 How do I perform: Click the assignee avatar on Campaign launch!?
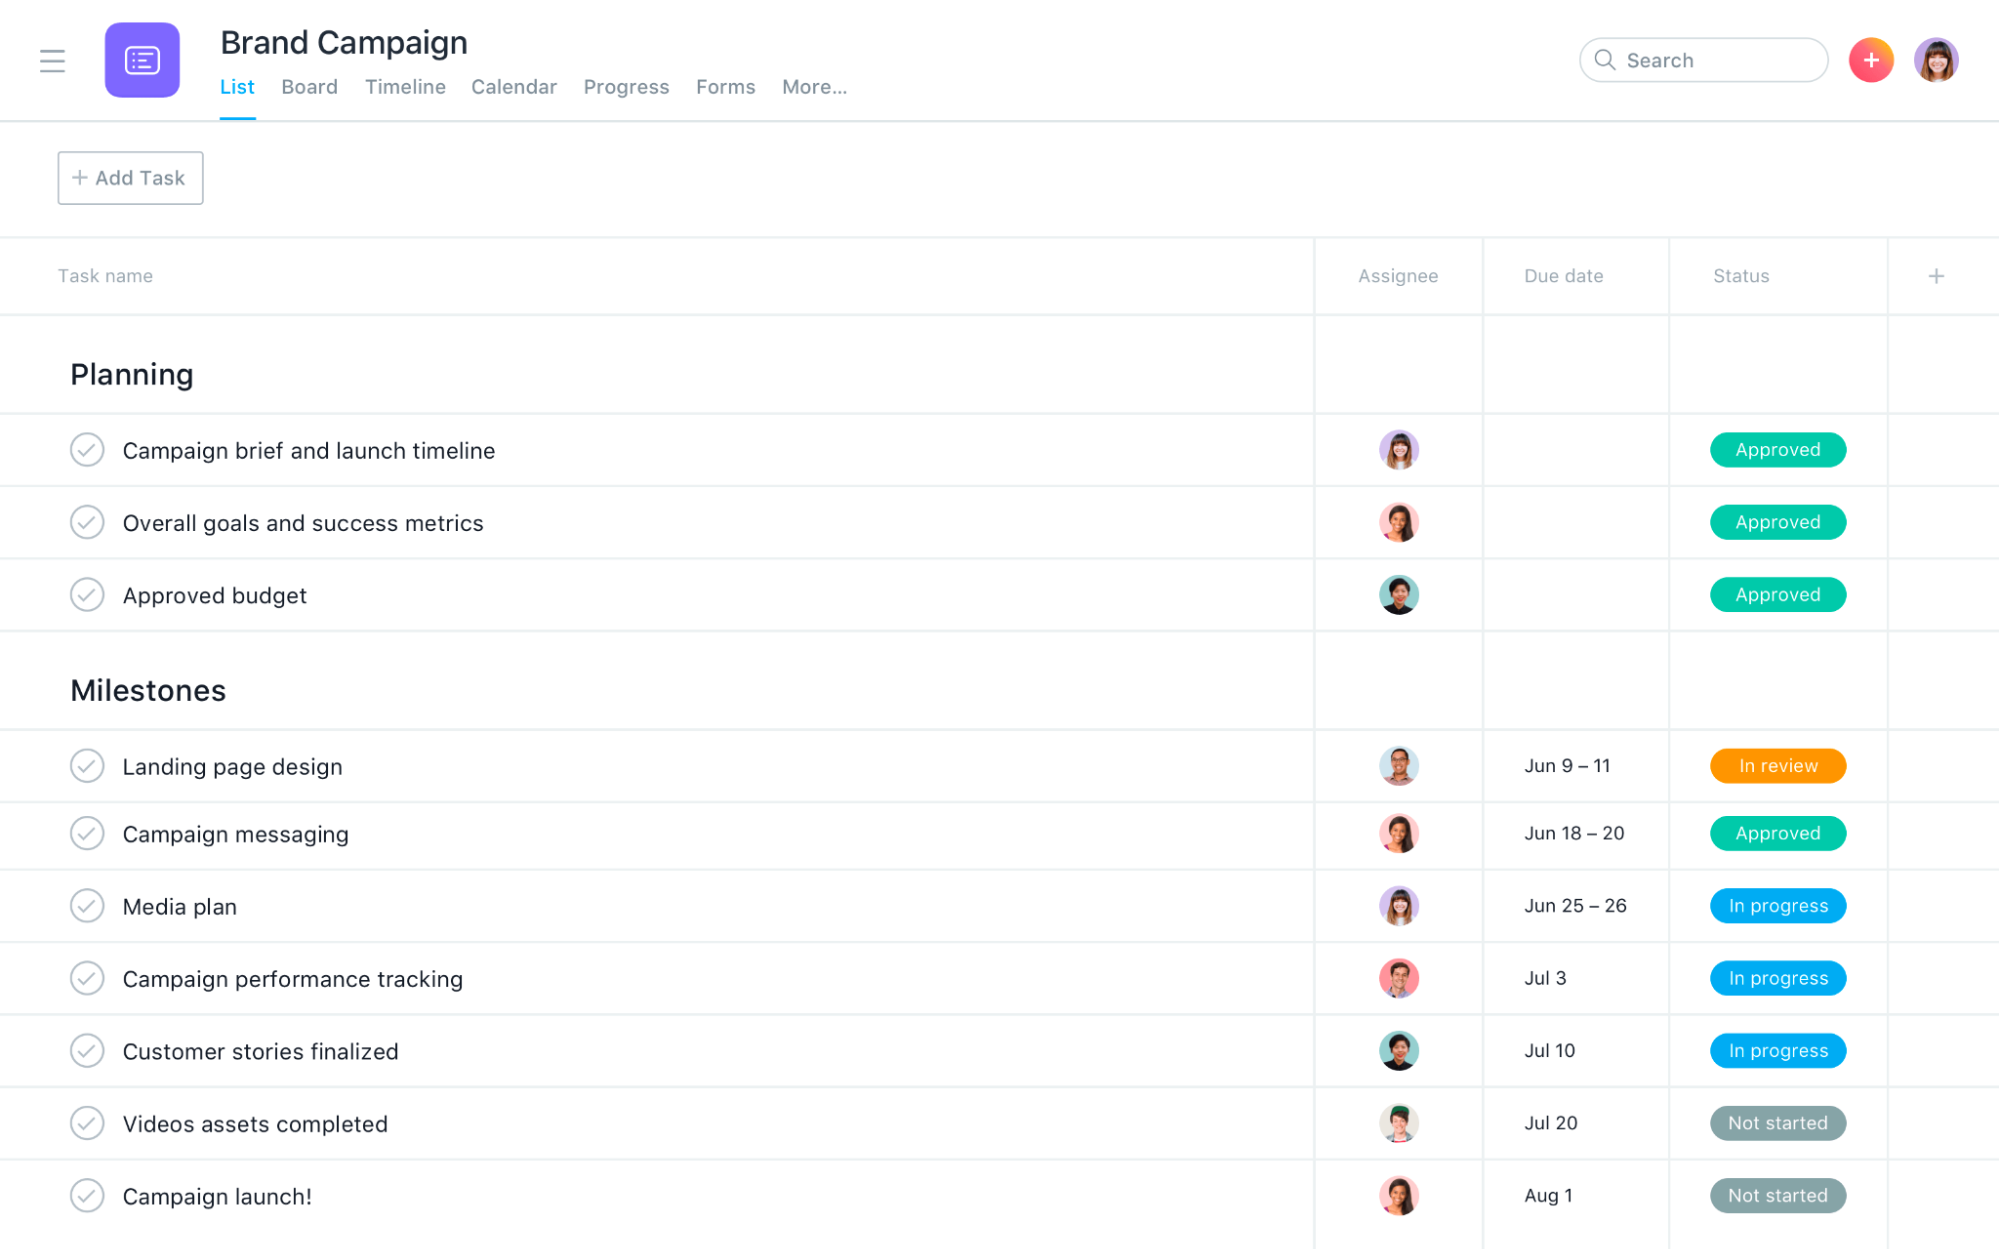click(x=1399, y=1195)
